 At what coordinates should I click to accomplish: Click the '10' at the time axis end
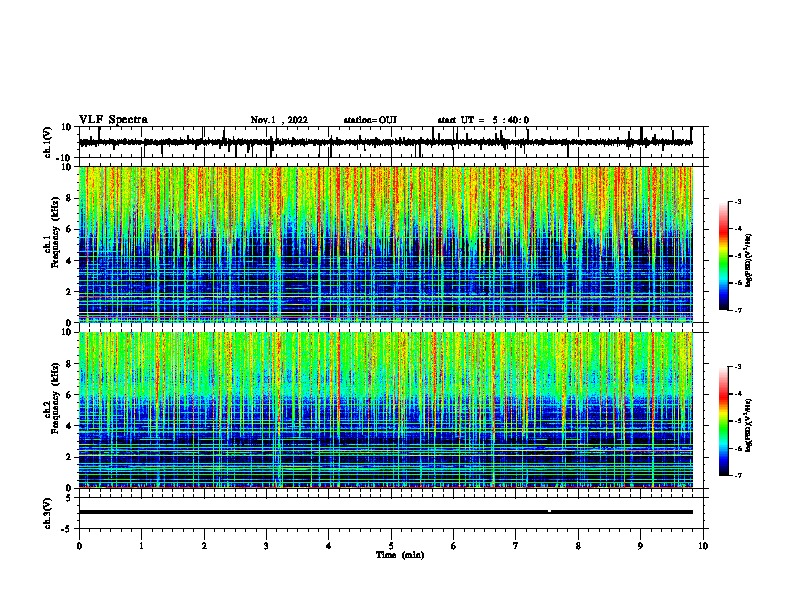(x=703, y=546)
